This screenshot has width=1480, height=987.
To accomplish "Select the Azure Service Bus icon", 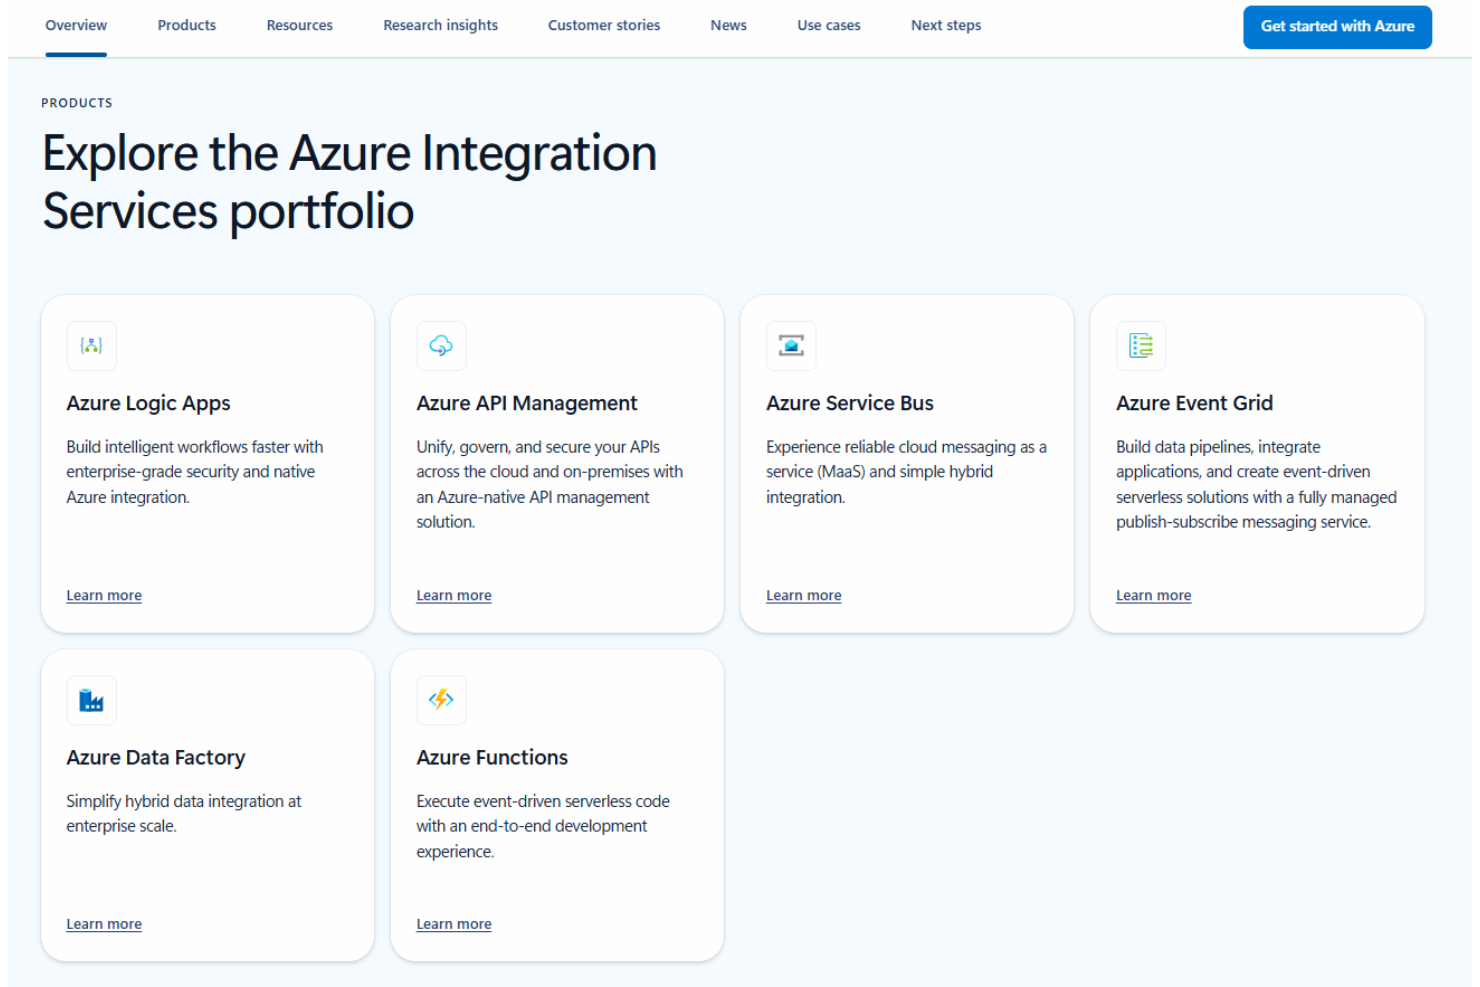I will coord(791,346).
